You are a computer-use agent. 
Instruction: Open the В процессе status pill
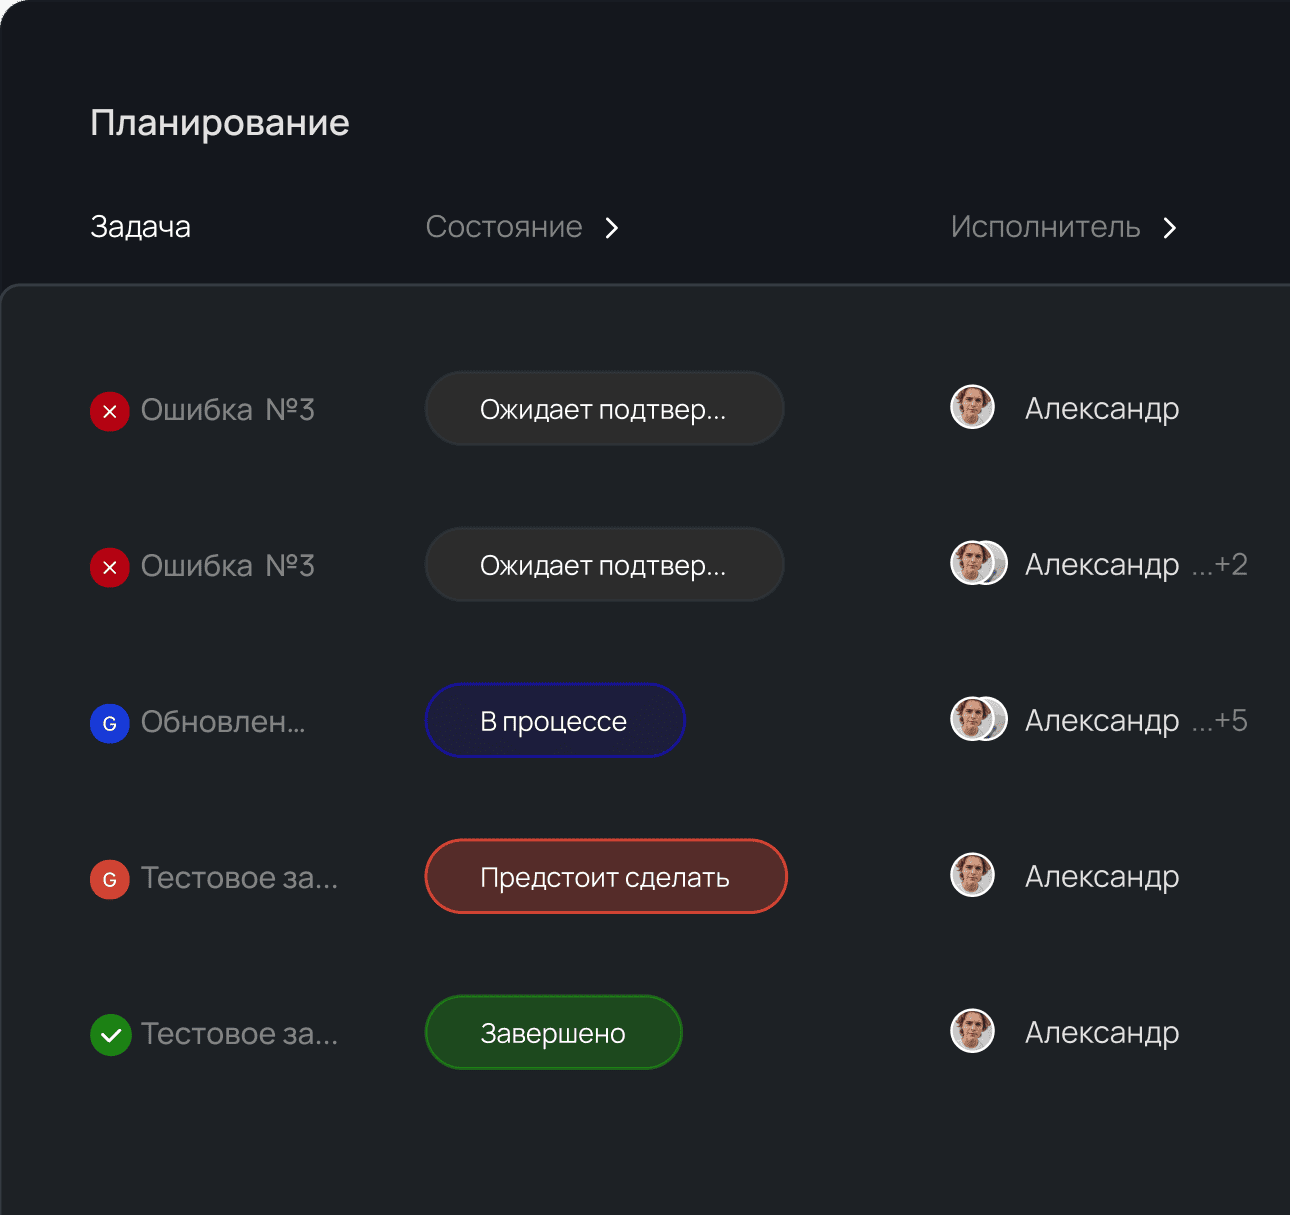(555, 721)
